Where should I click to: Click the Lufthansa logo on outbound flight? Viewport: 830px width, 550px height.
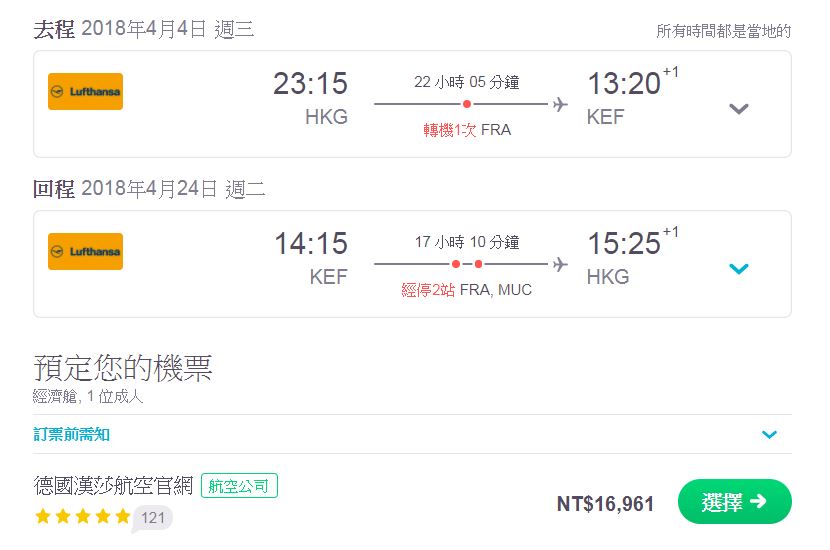coord(85,92)
